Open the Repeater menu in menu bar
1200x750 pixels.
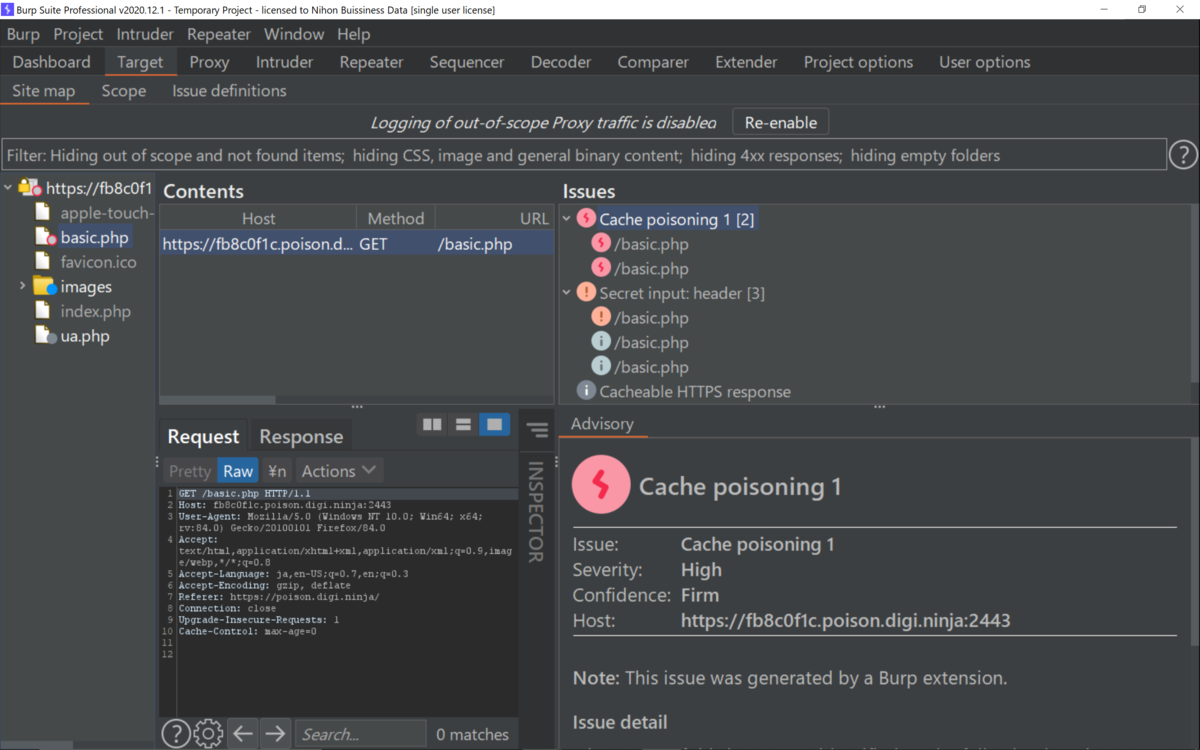click(x=219, y=34)
